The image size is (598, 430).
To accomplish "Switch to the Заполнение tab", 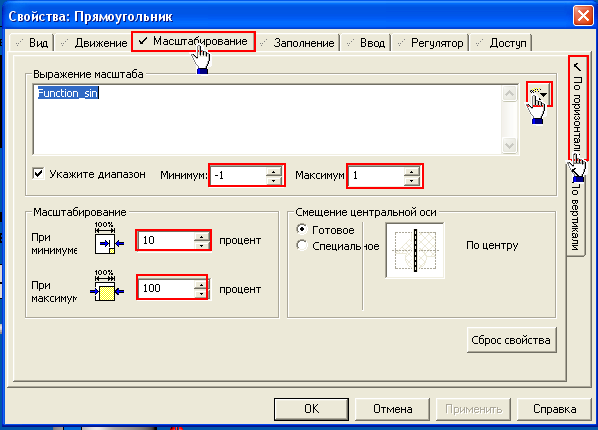I will (298, 43).
